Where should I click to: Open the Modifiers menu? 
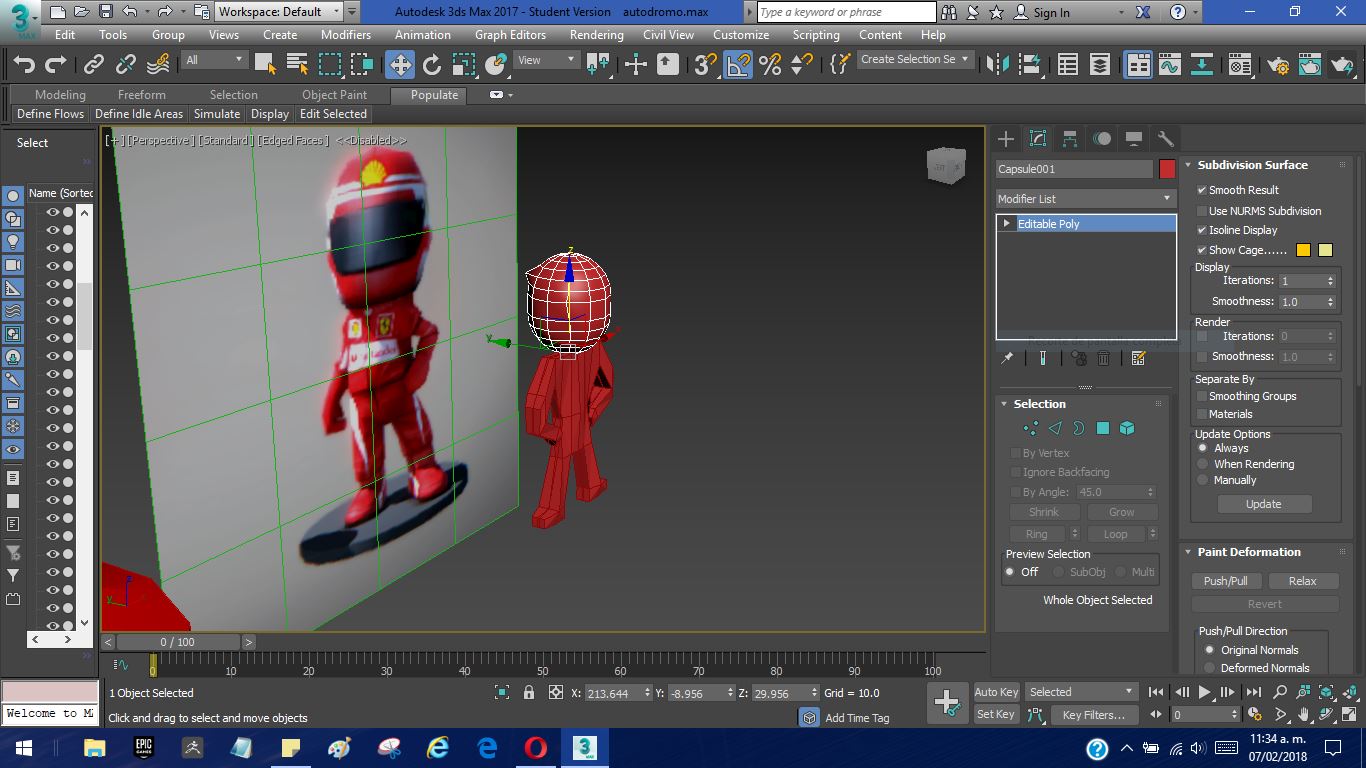(x=346, y=34)
